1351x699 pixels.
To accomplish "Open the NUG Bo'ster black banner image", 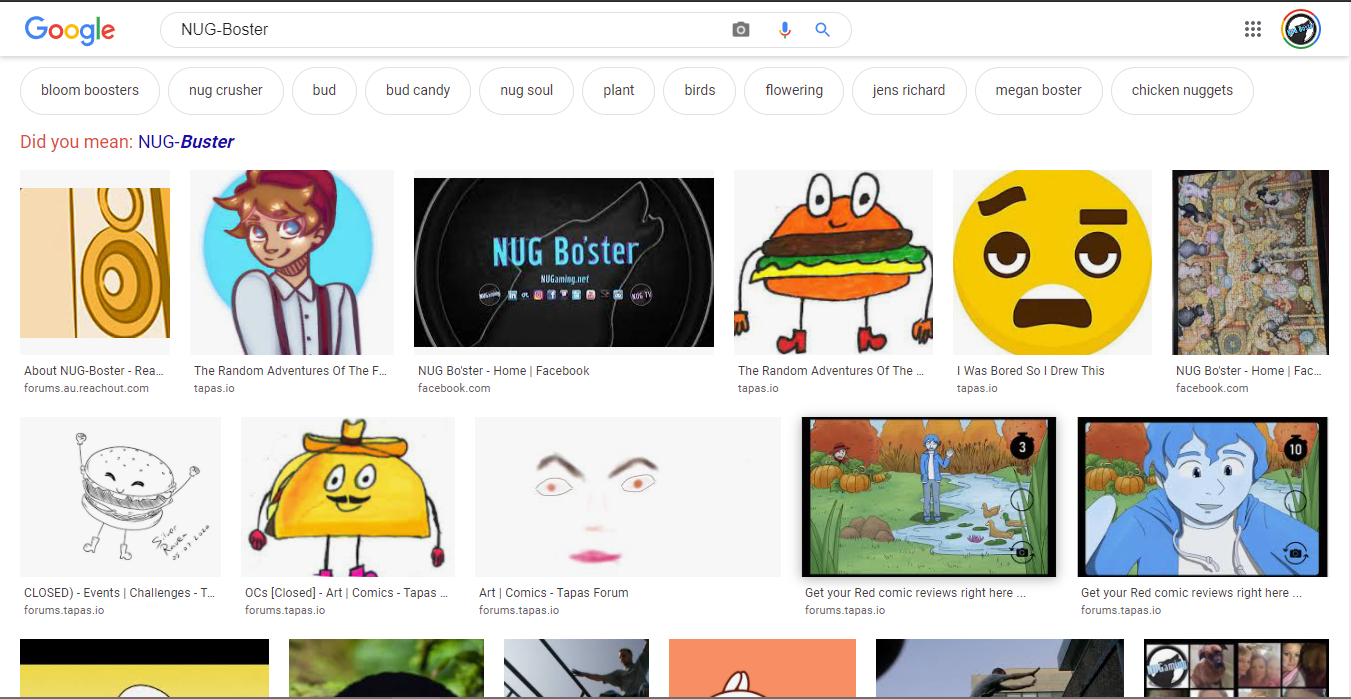I will point(564,262).
